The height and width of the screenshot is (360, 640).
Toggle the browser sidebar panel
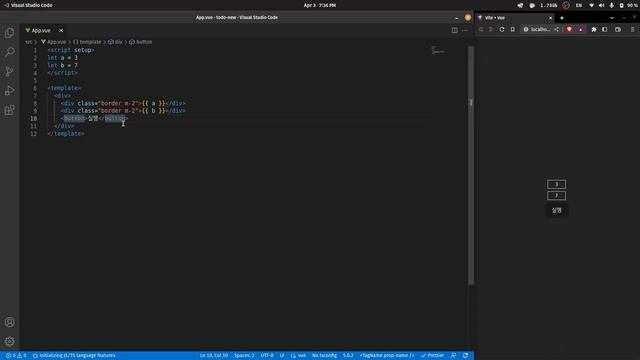[x=604, y=29]
